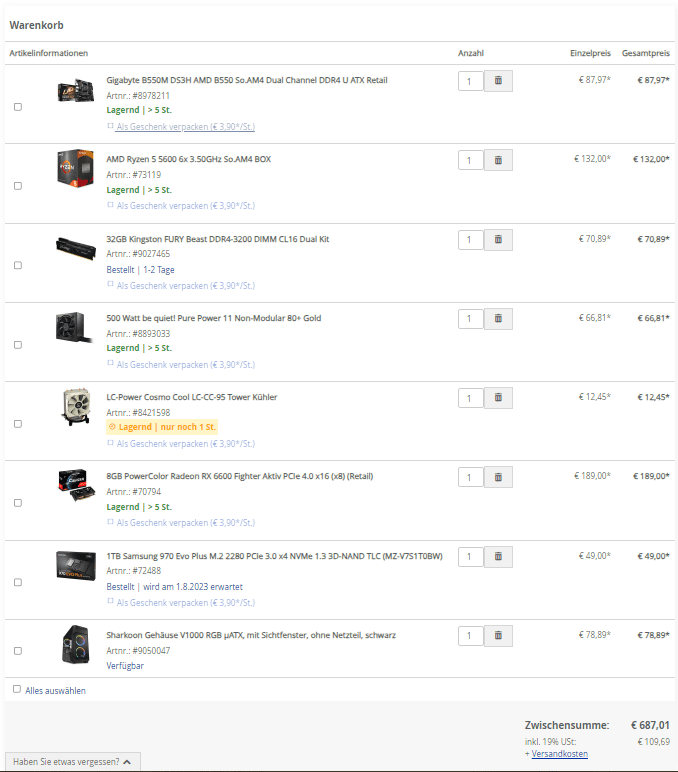Edit quantity field for be quiet! Pure Power
The image size is (678, 772).
tap(470, 319)
